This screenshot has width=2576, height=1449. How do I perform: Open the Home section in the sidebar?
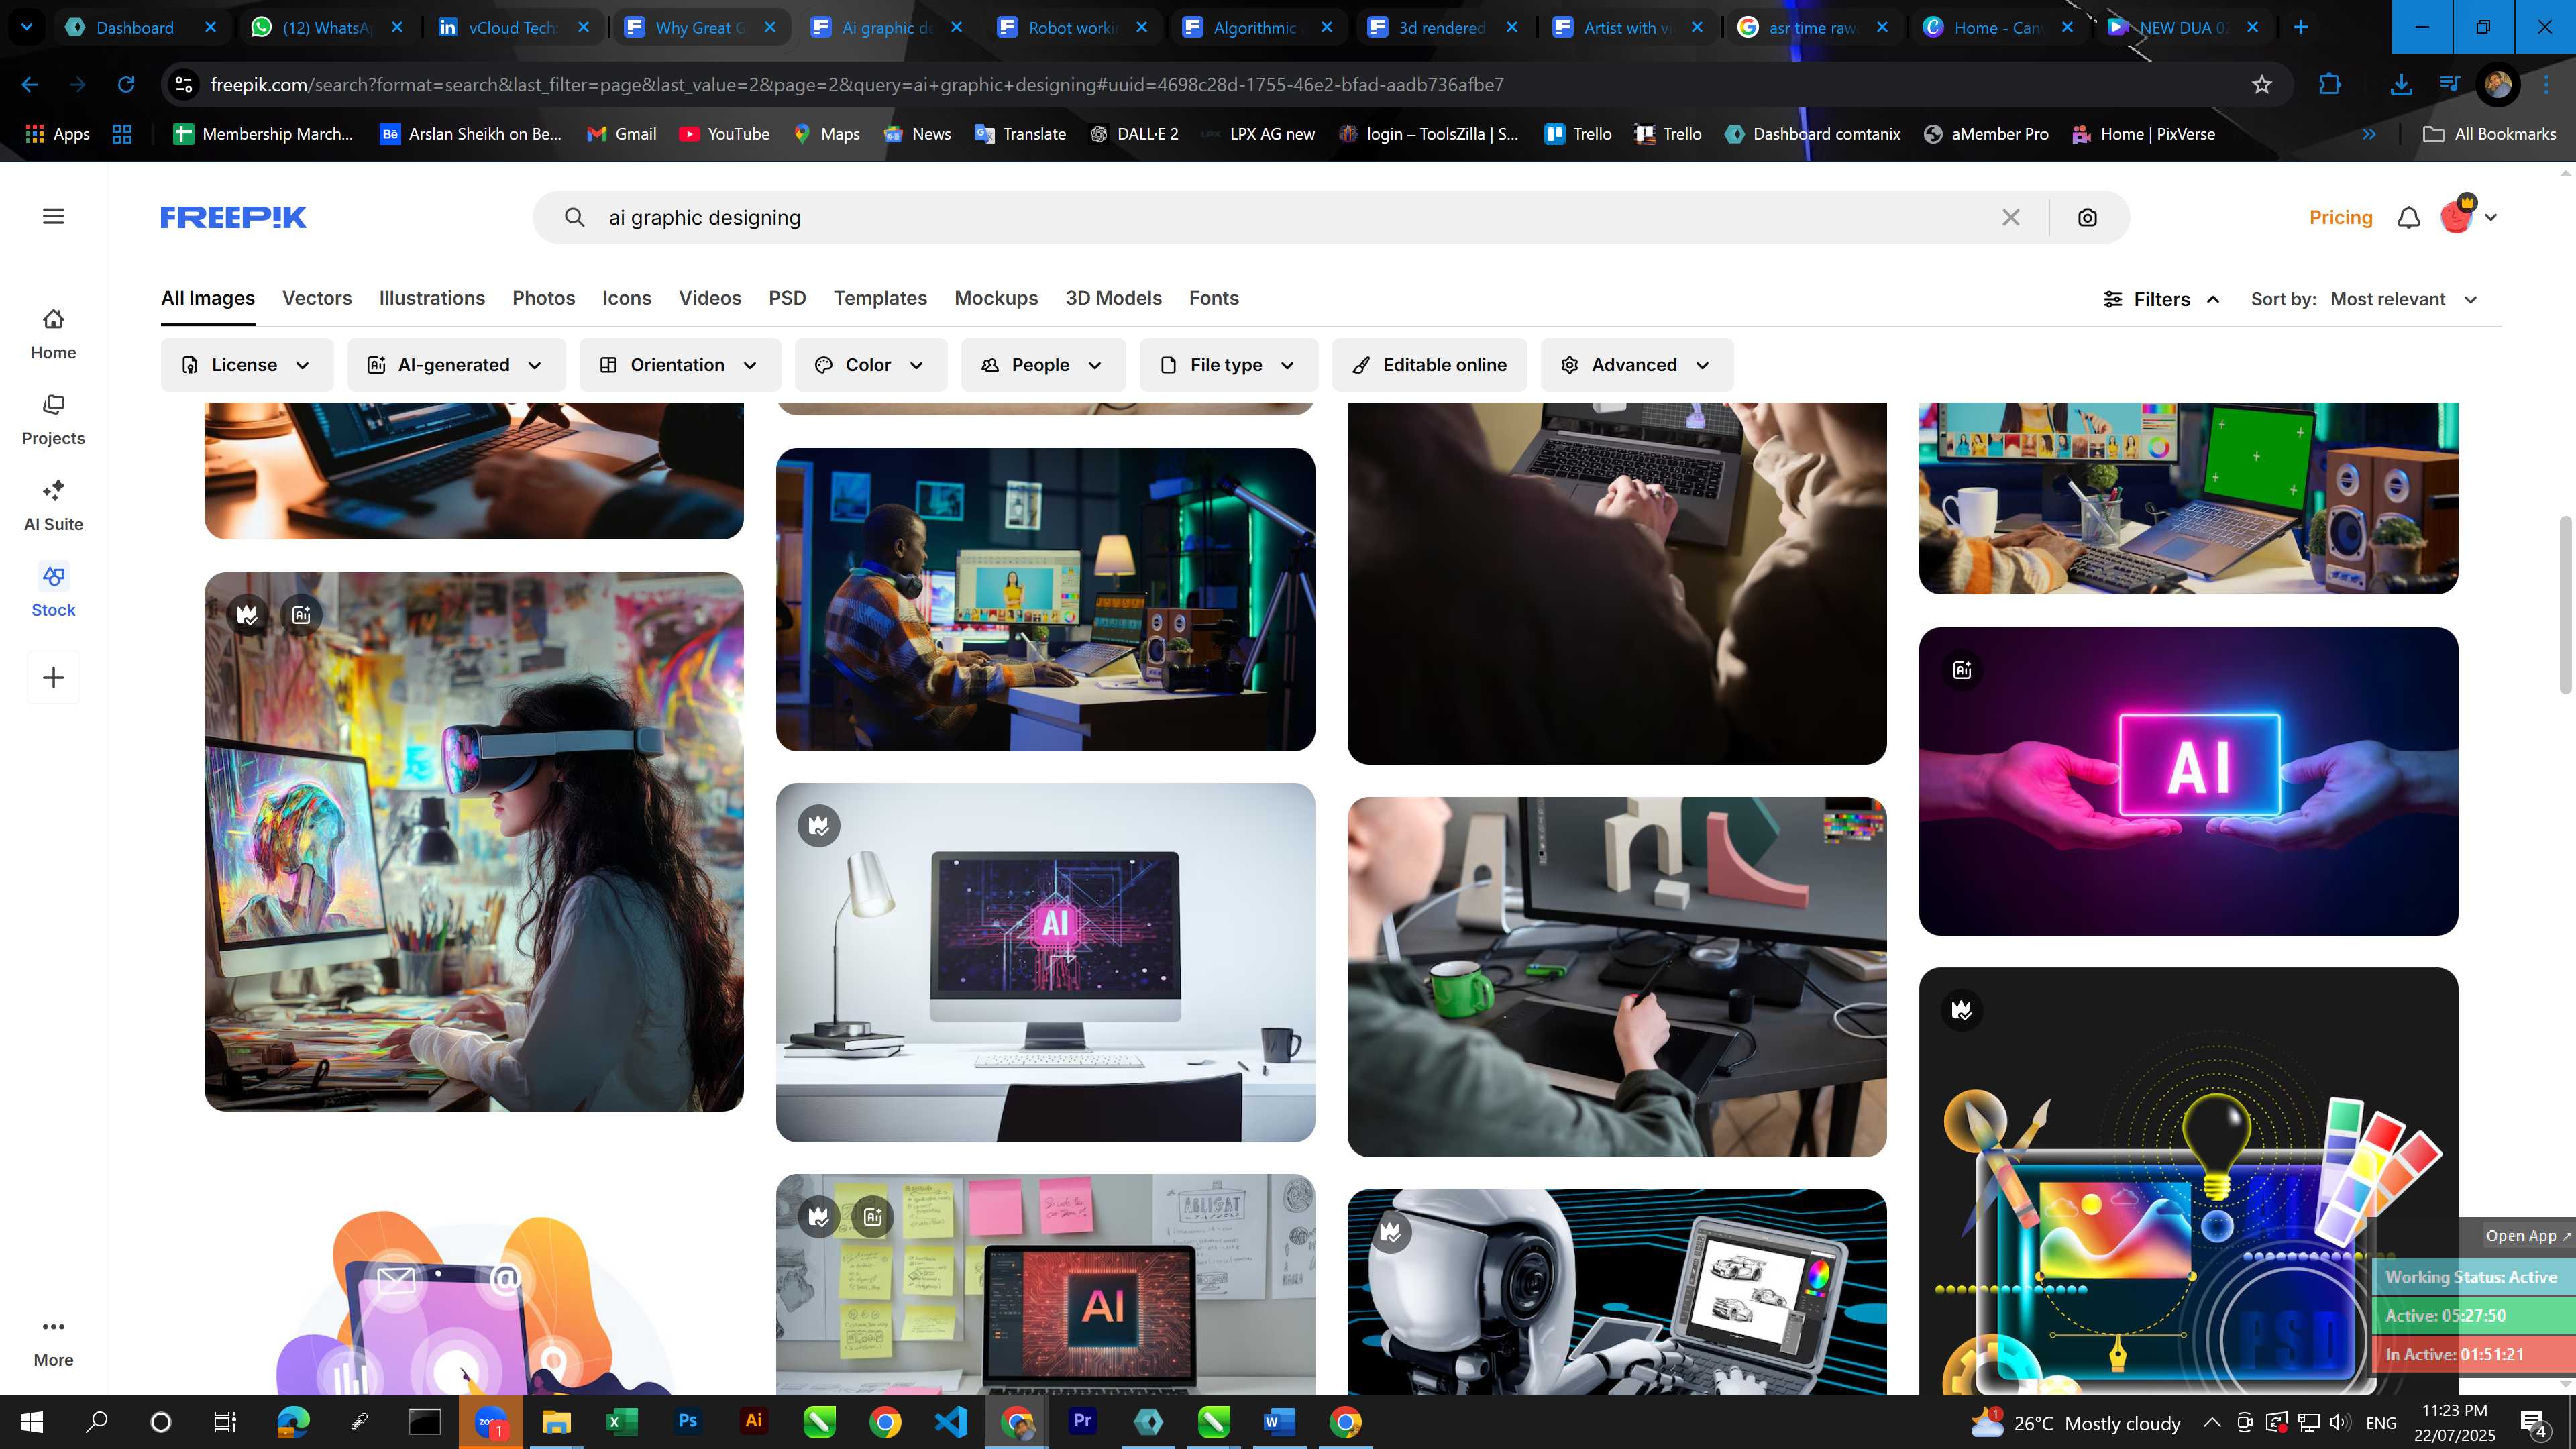tap(53, 334)
